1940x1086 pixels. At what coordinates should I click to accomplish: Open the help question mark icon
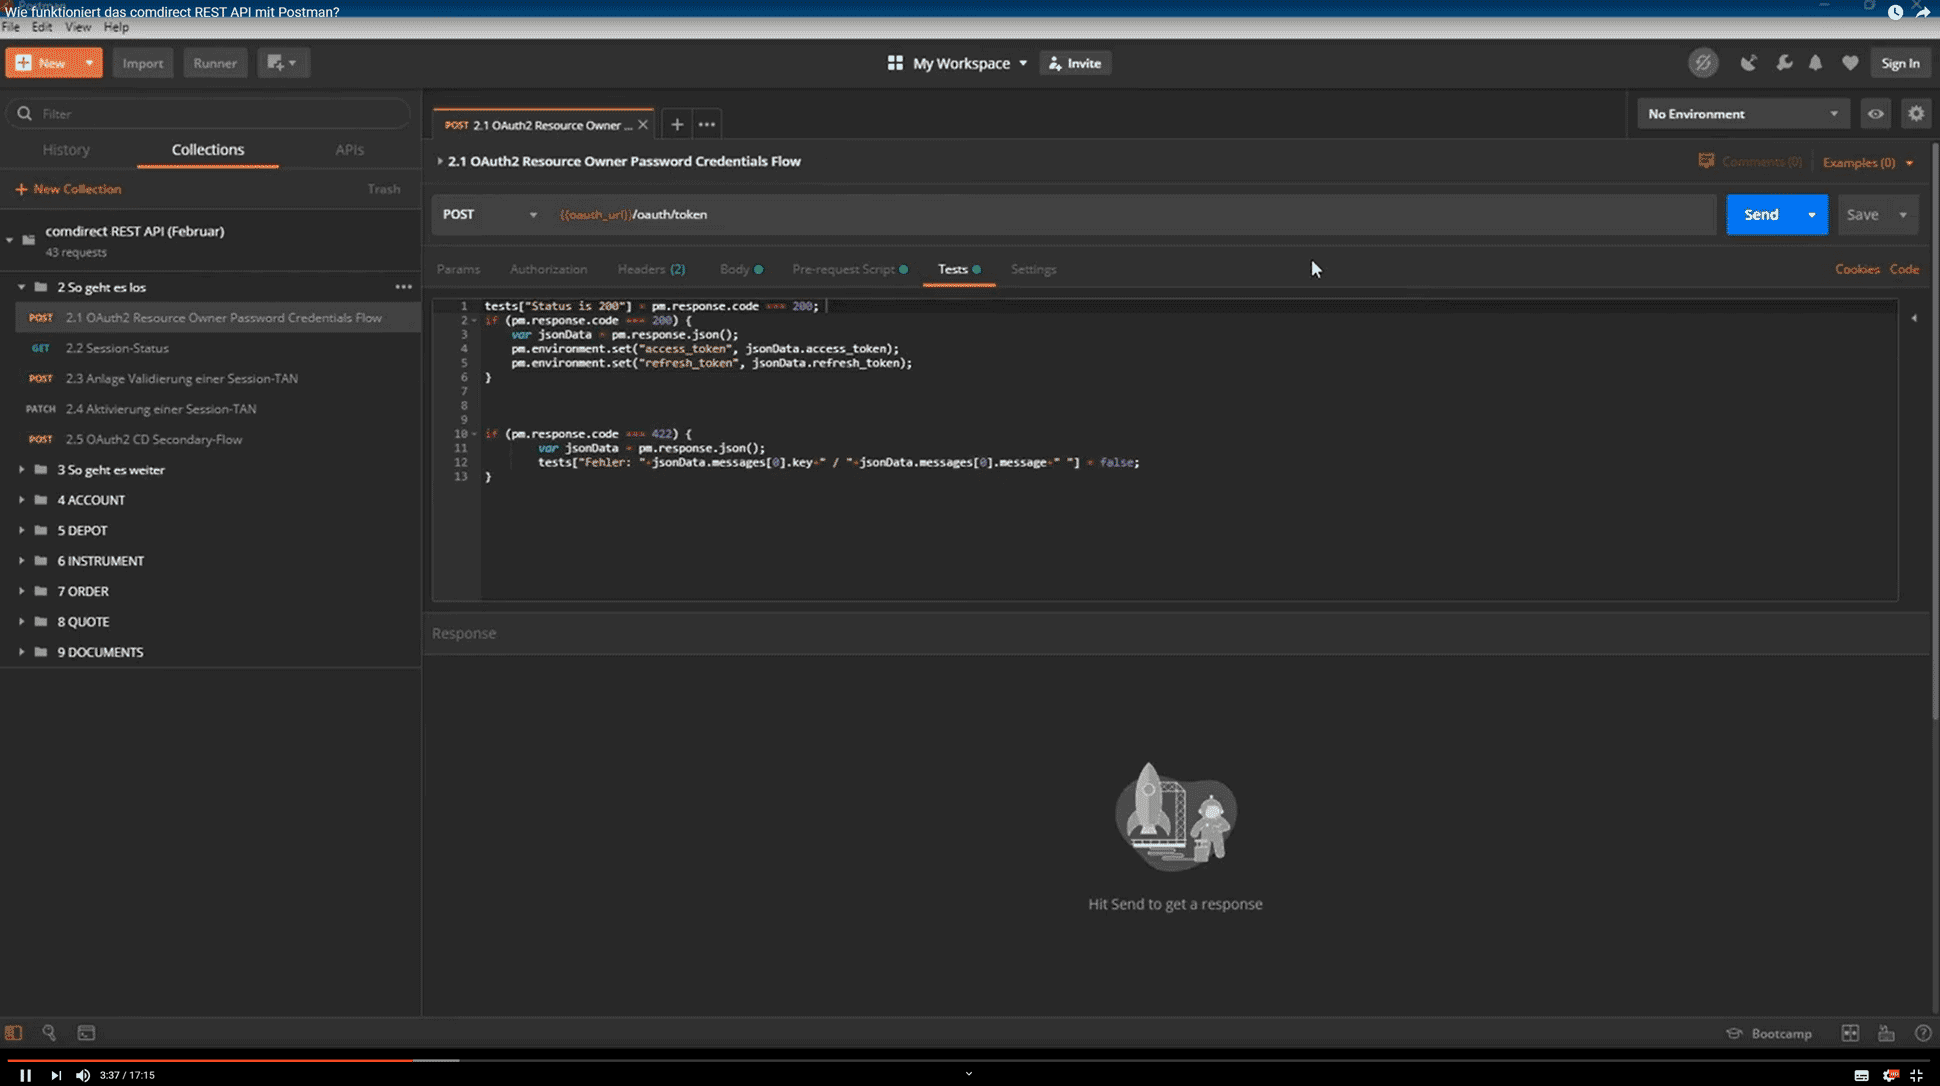1922,1033
